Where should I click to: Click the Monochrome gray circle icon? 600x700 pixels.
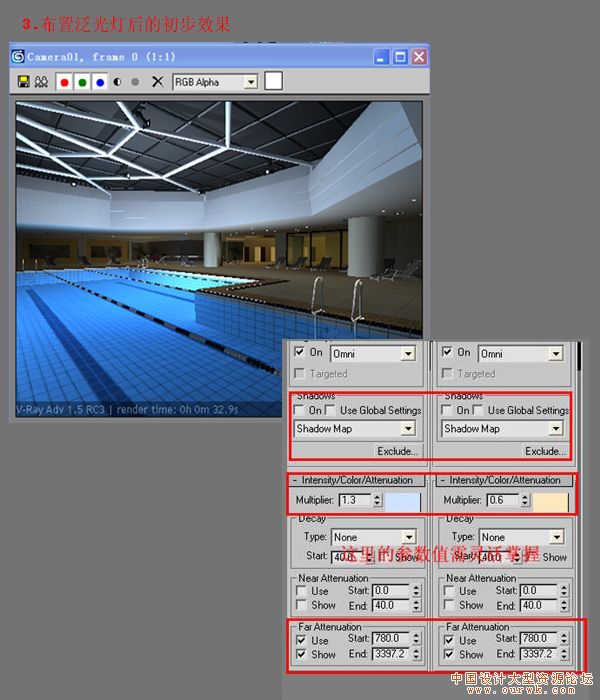click(x=135, y=82)
